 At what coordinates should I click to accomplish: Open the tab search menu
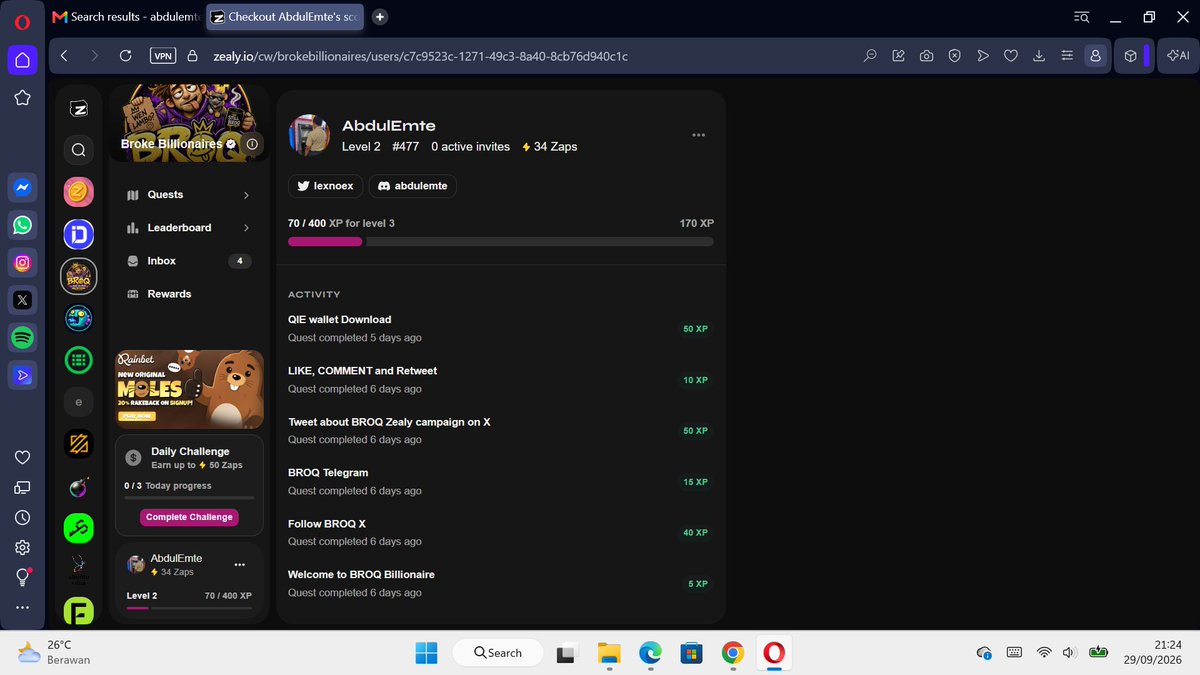pyautogui.click(x=1081, y=17)
